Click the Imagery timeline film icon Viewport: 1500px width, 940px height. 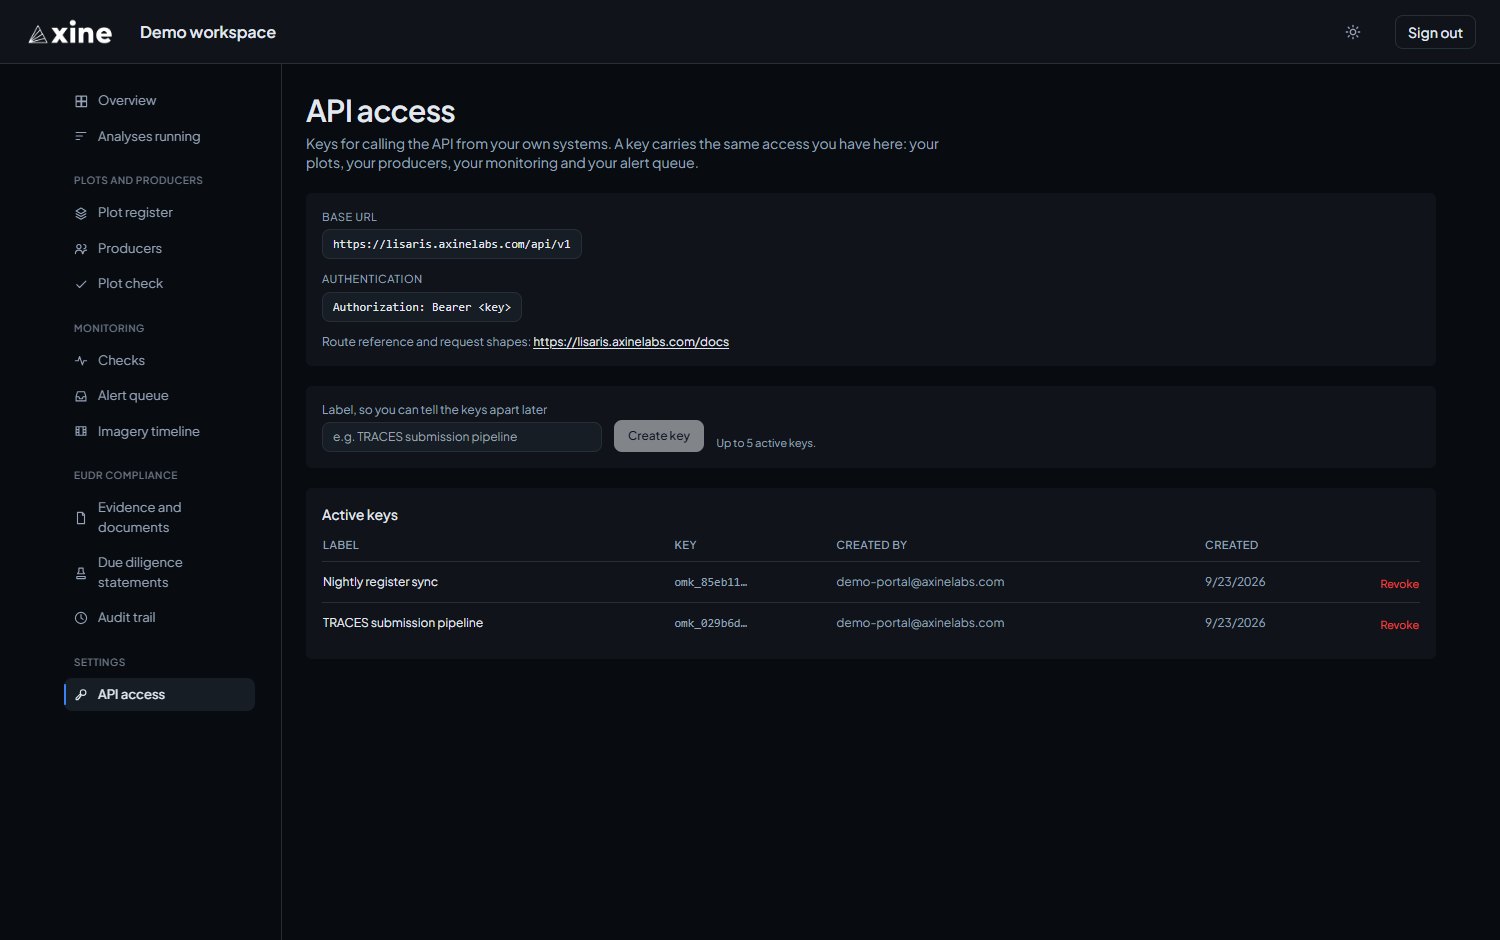click(81, 432)
